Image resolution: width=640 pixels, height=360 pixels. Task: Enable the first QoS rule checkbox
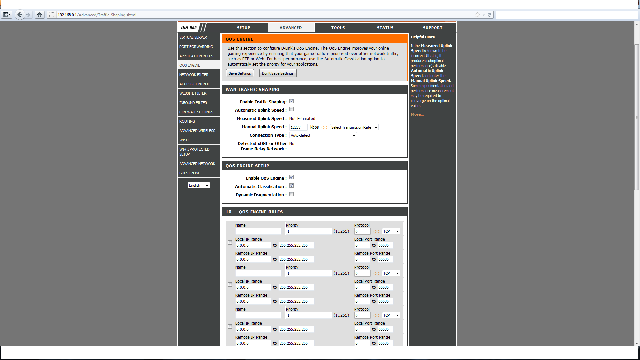pyautogui.click(x=230, y=242)
